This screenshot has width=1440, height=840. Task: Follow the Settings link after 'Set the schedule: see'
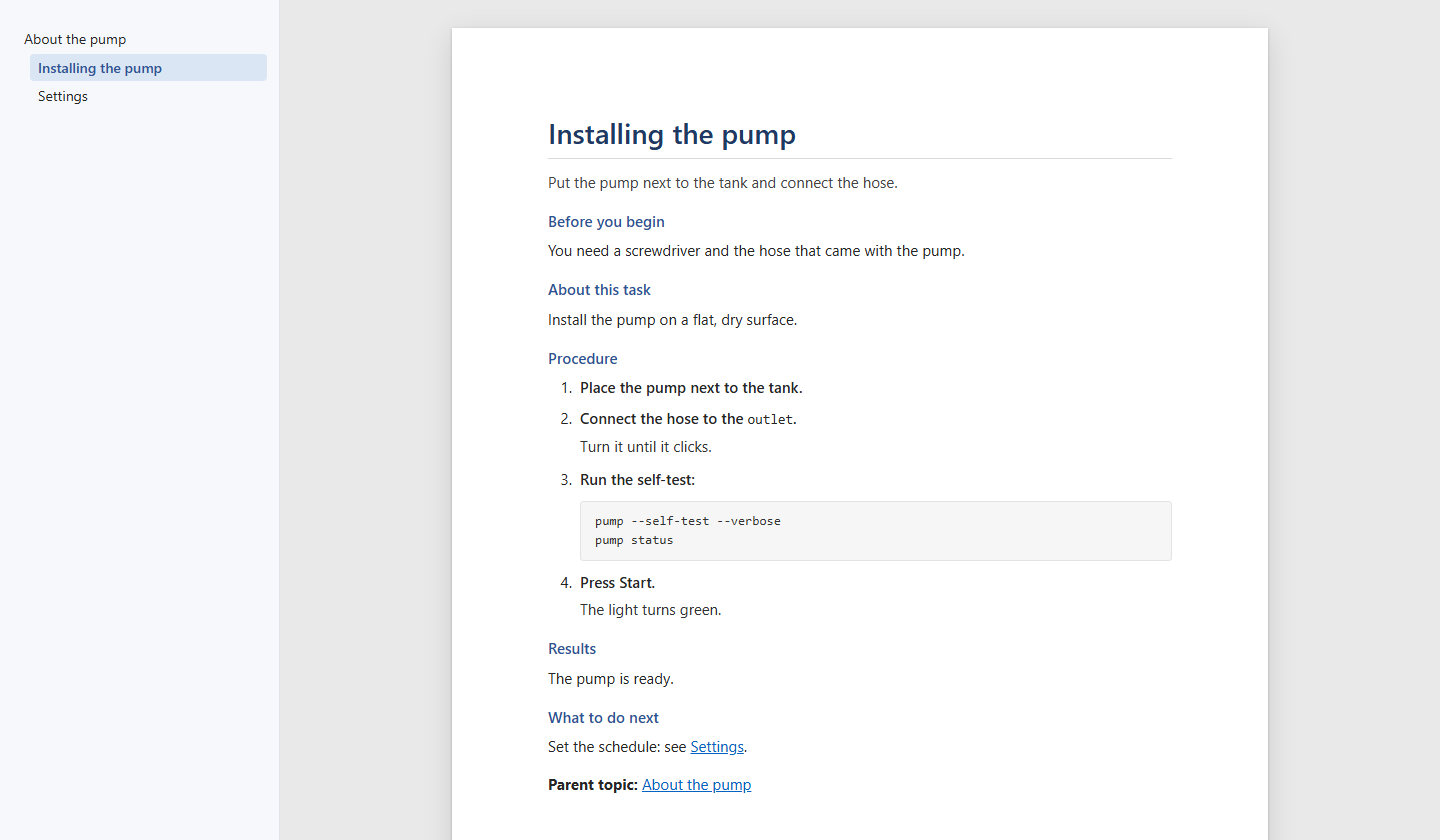pos(717,747)
